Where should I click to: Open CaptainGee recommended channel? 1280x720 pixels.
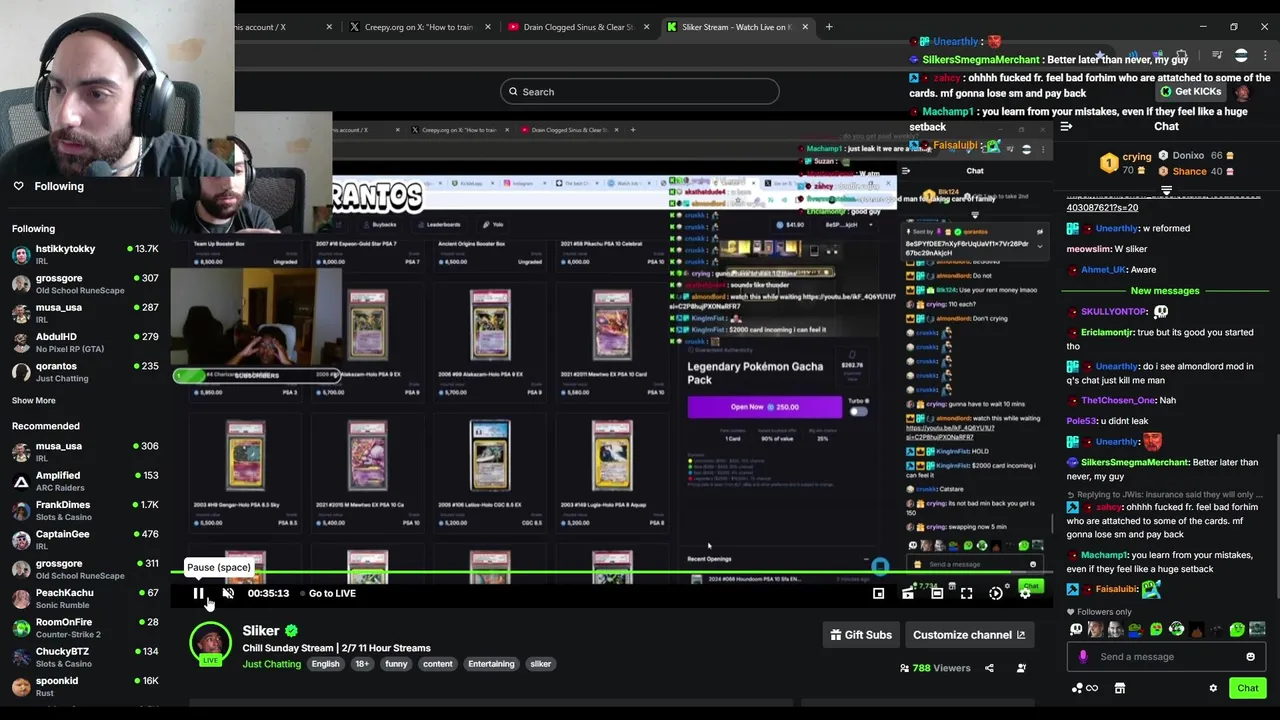pos(85,539)
